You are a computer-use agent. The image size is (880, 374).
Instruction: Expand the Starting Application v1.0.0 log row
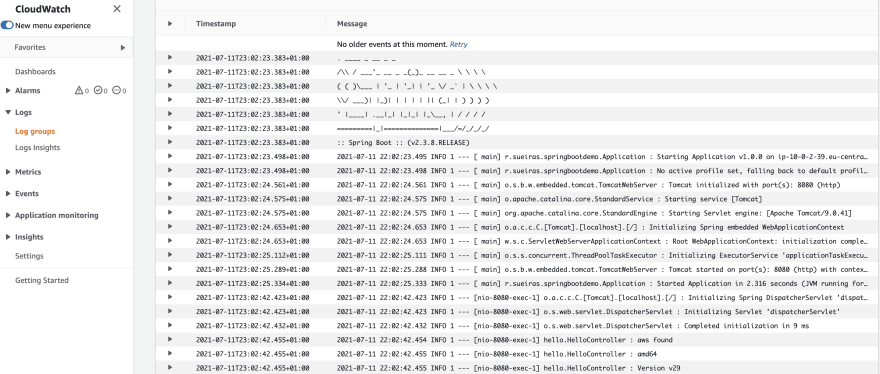169,156
